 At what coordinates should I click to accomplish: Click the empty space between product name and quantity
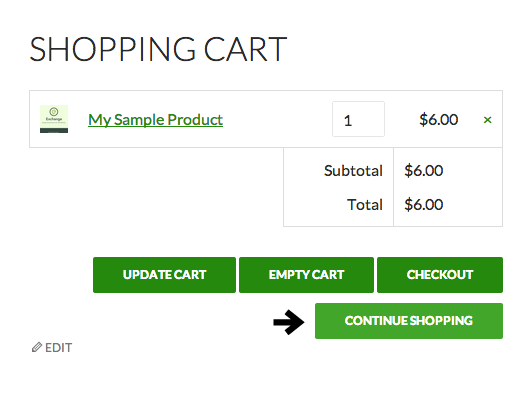pyautogui.click(x=277, y=119)
